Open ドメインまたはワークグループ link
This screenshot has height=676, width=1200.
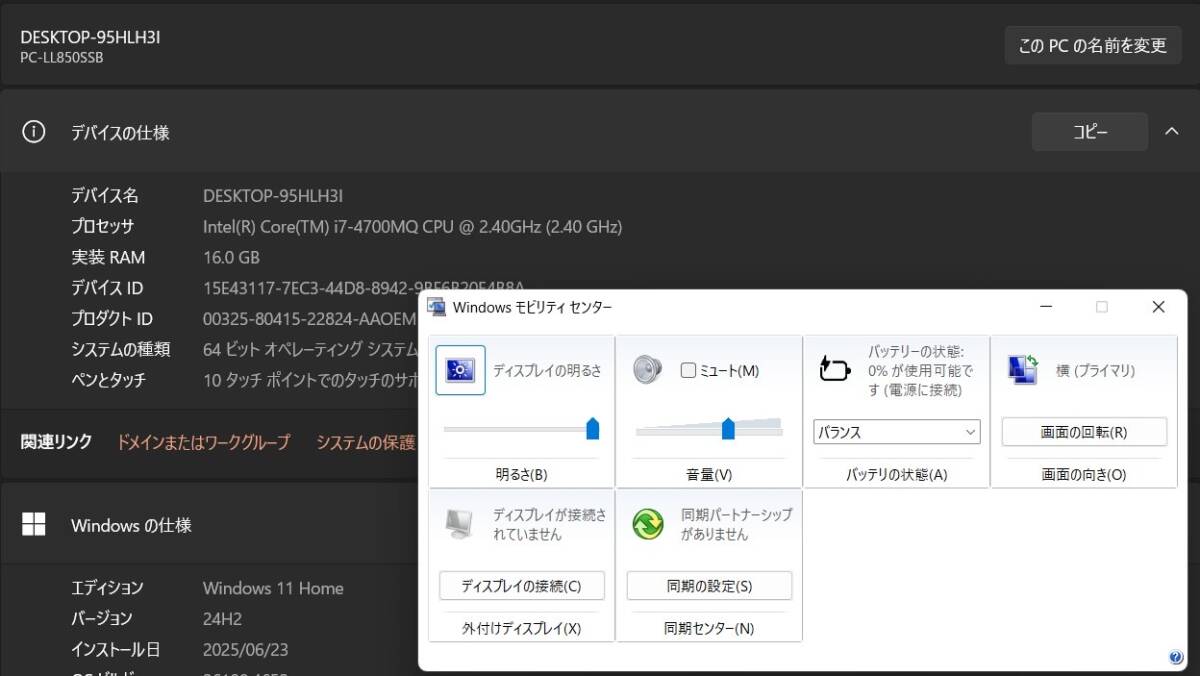(x=203, y=442)
